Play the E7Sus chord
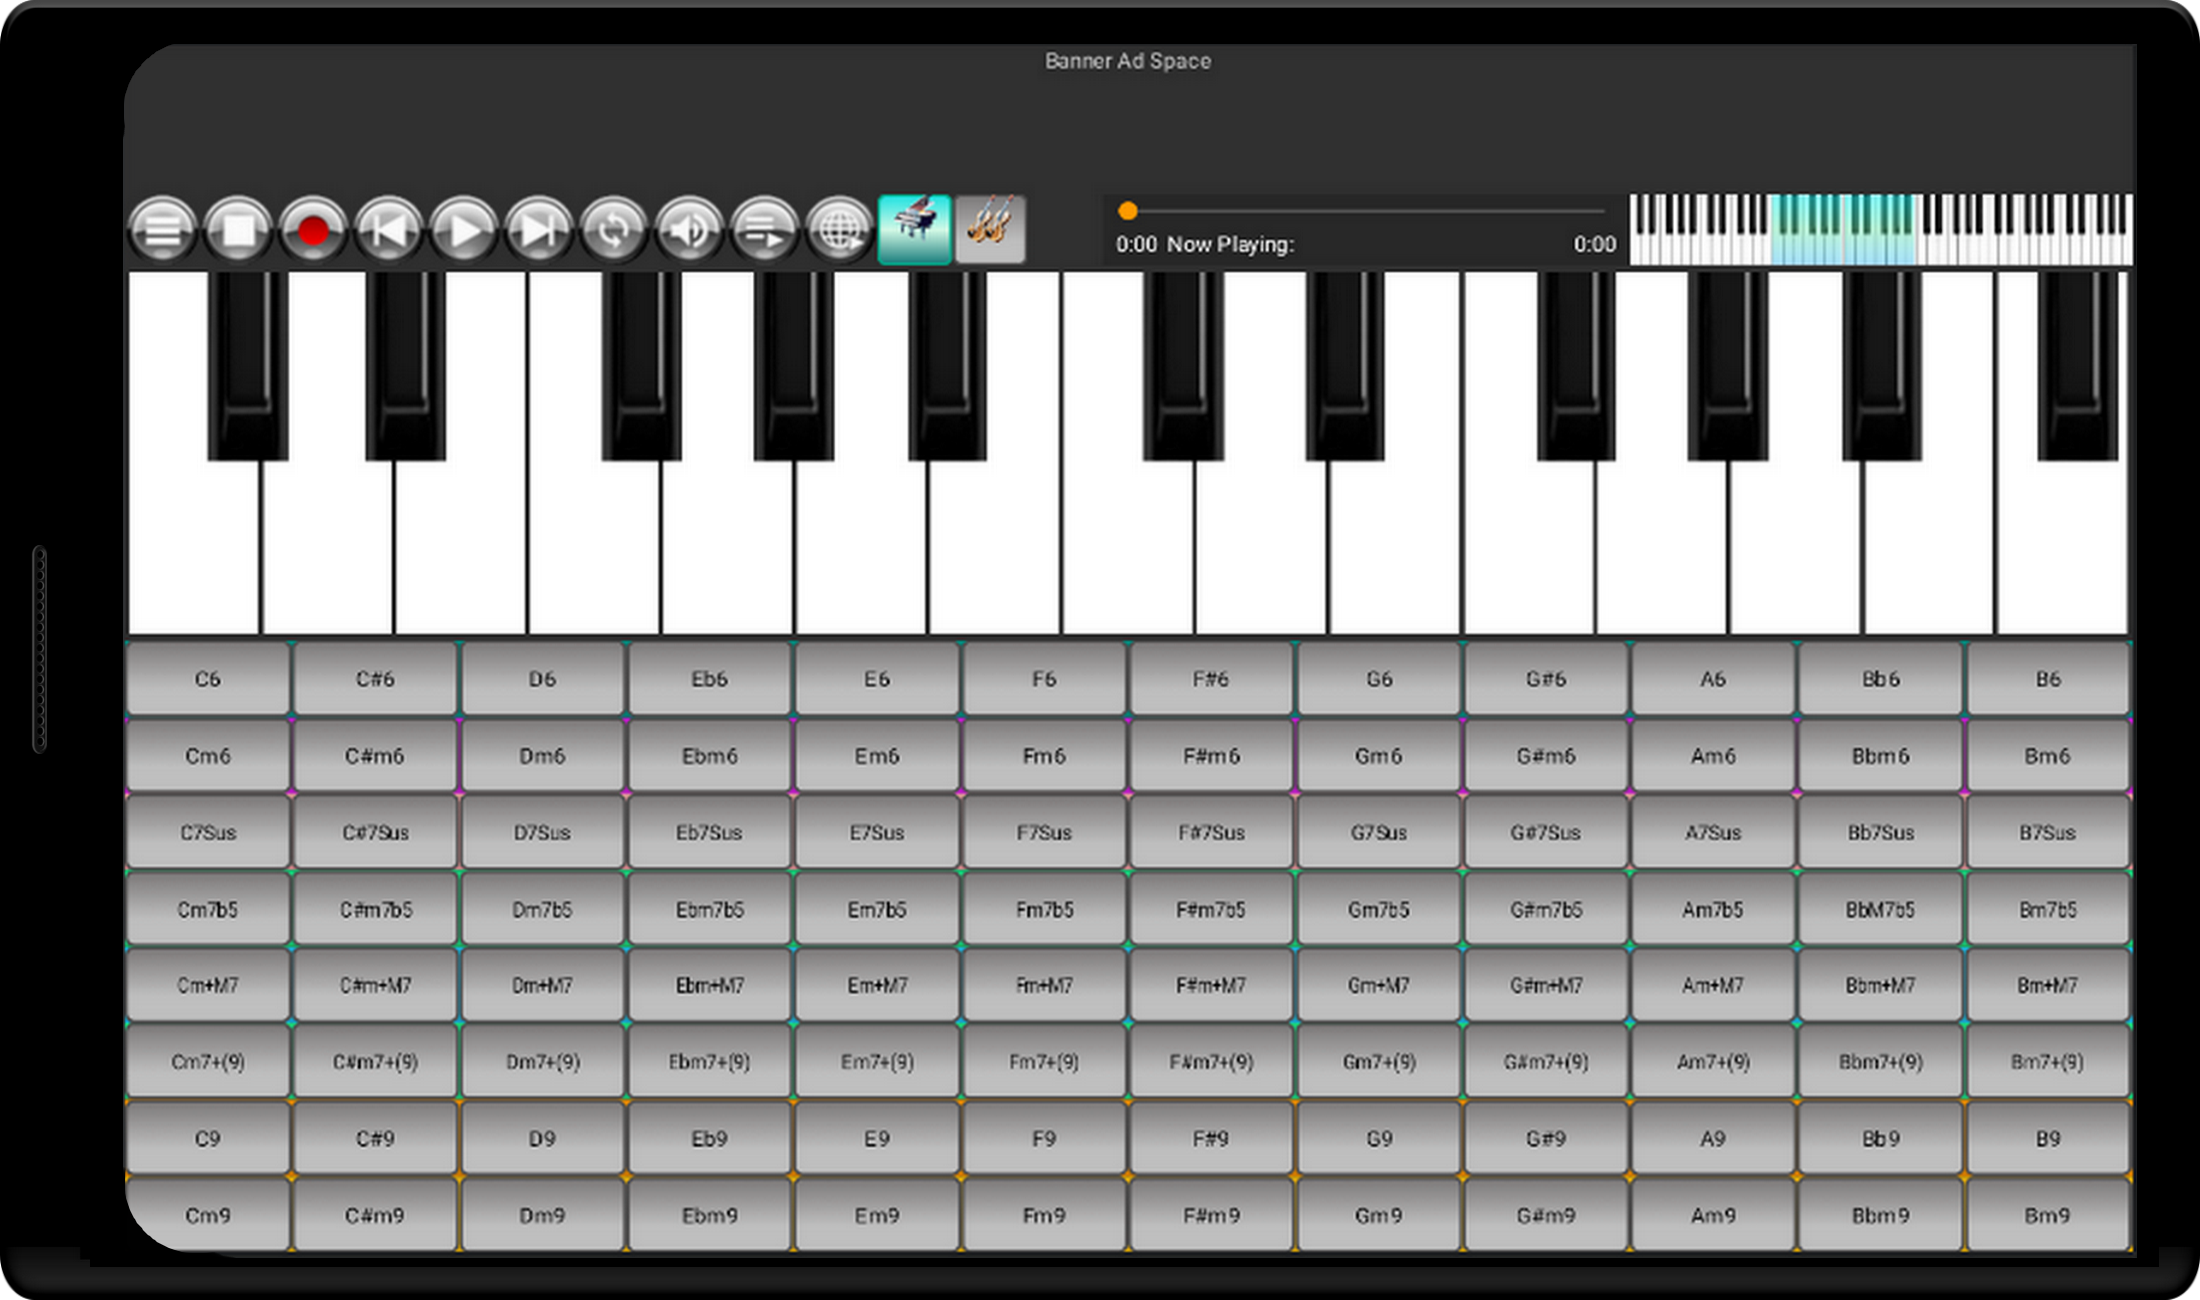This screenshot has width=2200, height=1300. point(877,832)
